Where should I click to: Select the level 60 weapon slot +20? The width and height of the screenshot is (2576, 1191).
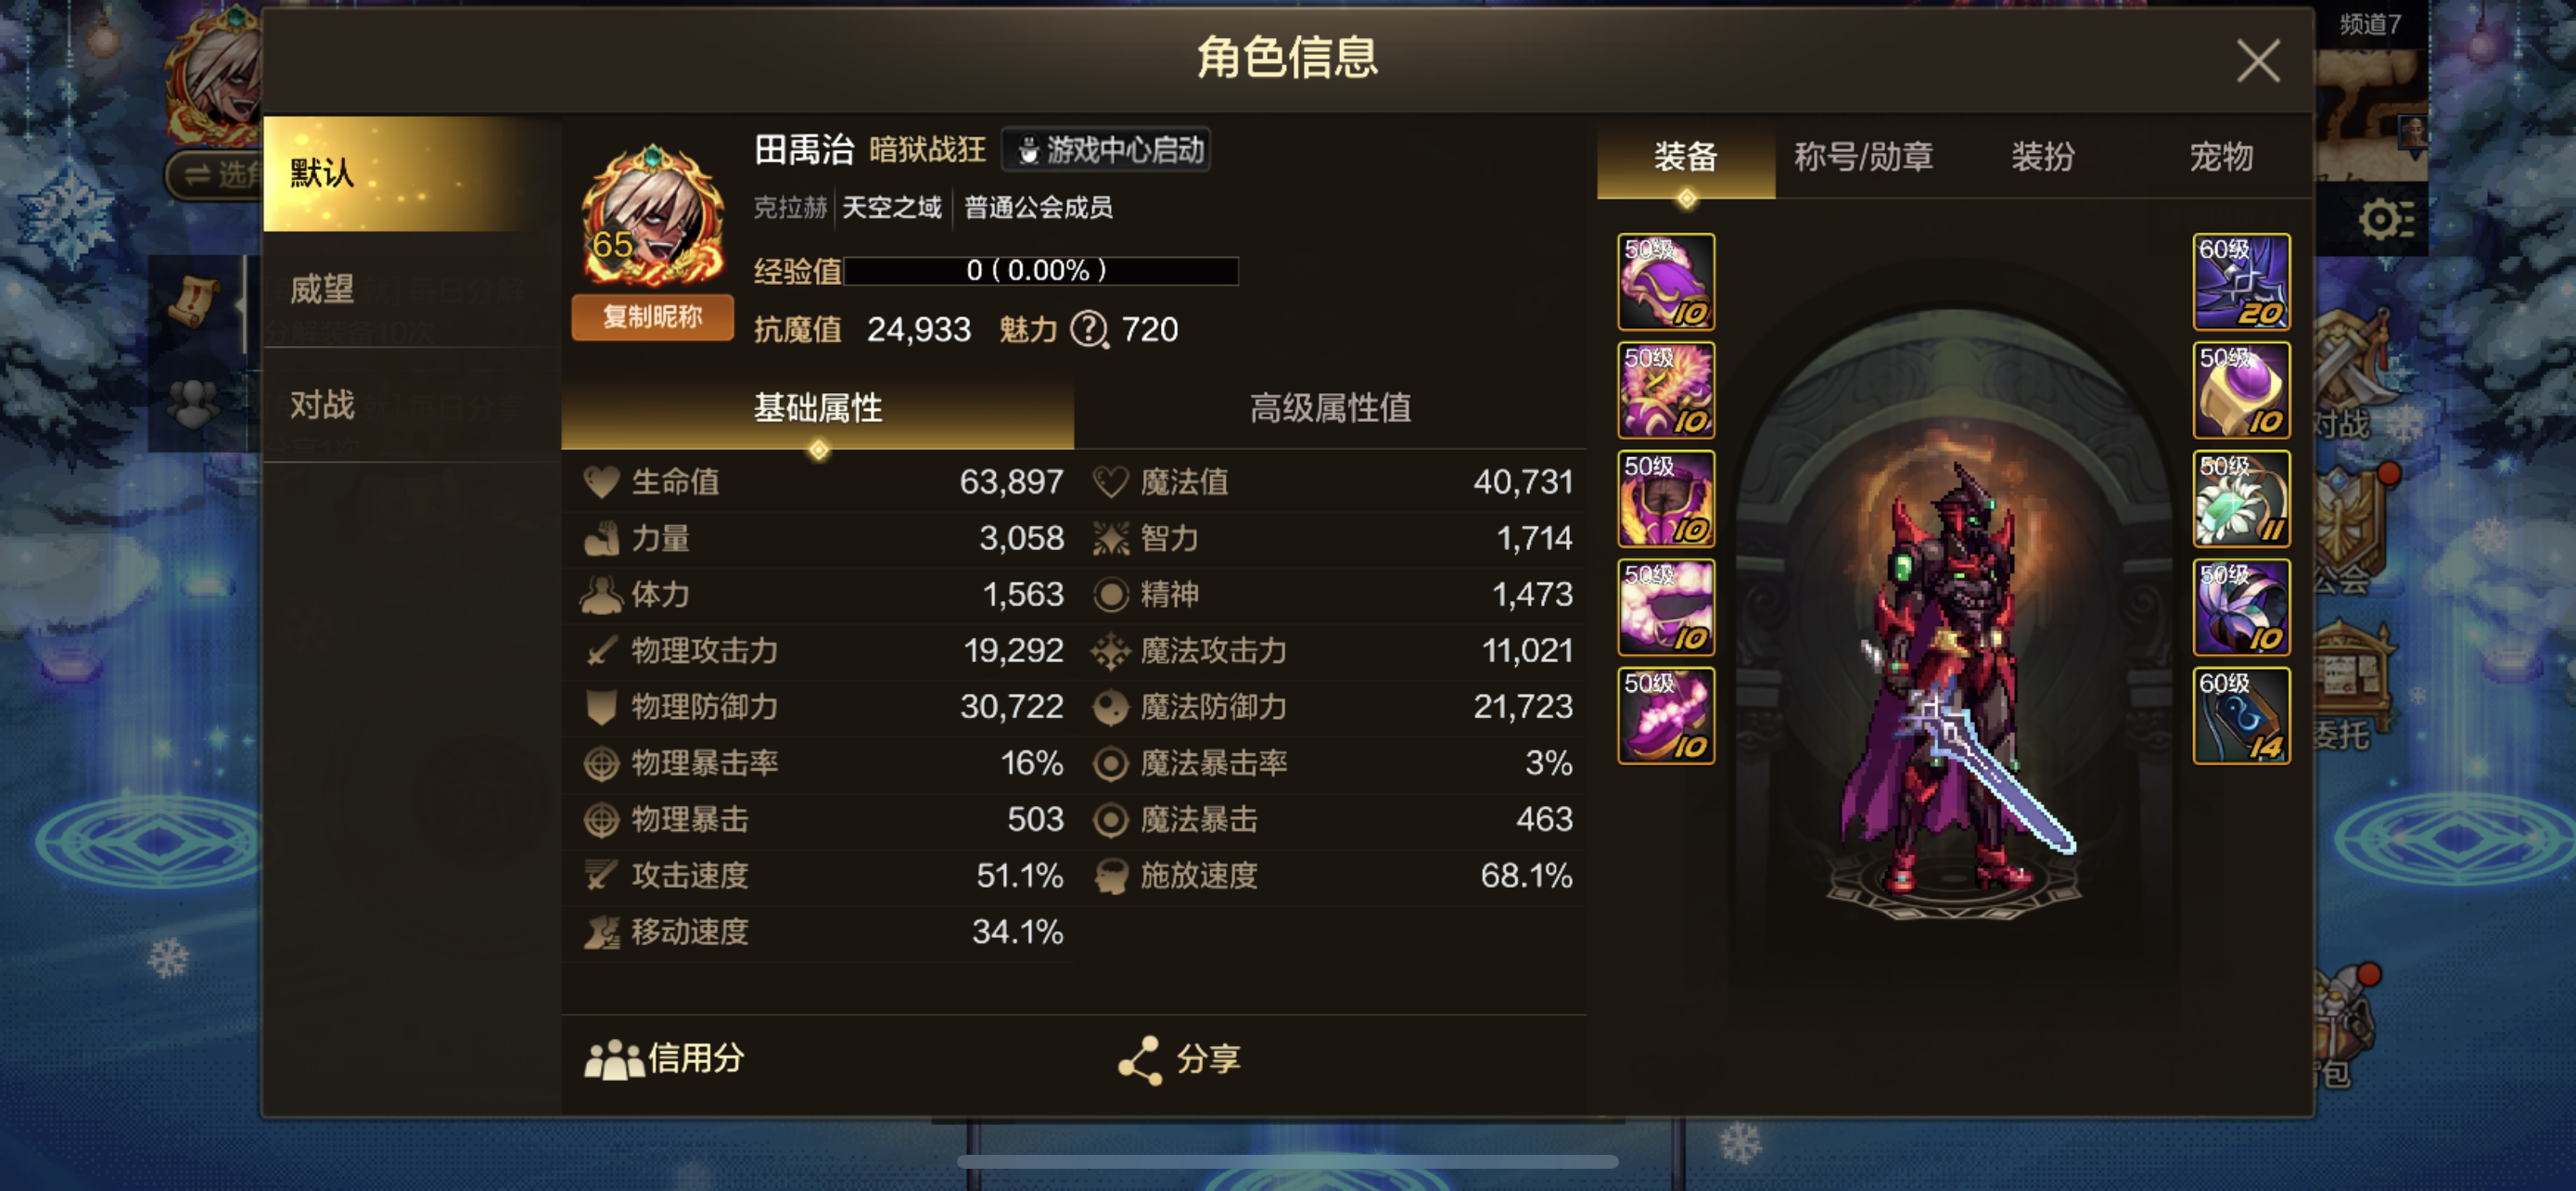click(2241, 282)
